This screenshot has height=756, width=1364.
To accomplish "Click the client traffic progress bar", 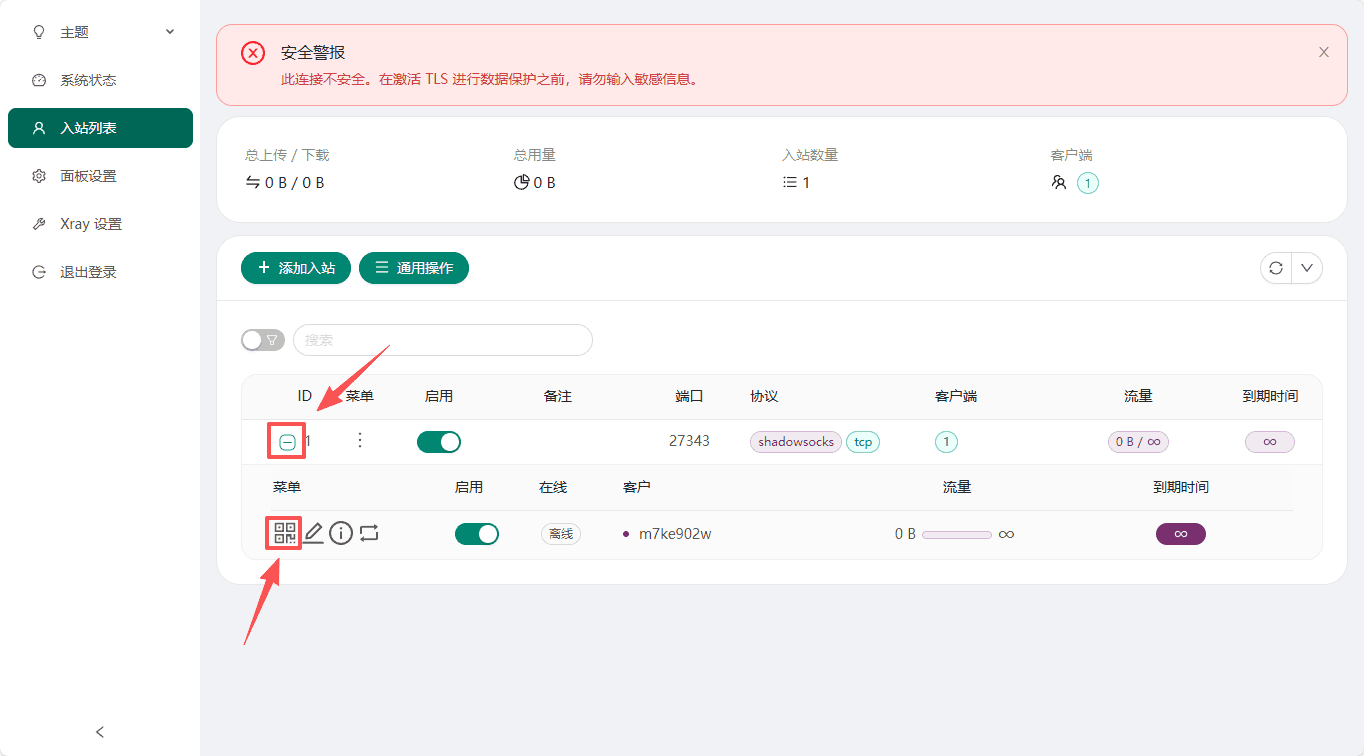I will point(957,534).
